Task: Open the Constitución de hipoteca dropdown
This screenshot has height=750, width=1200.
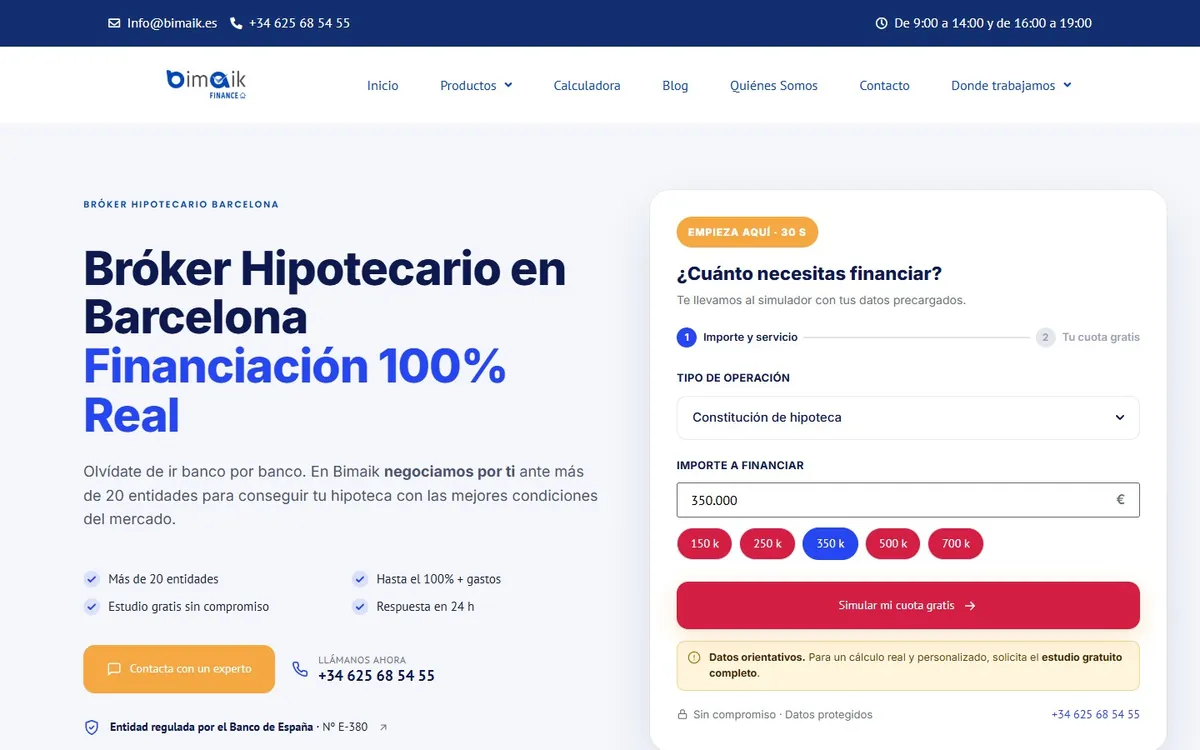Action: [x=908, y=418]
